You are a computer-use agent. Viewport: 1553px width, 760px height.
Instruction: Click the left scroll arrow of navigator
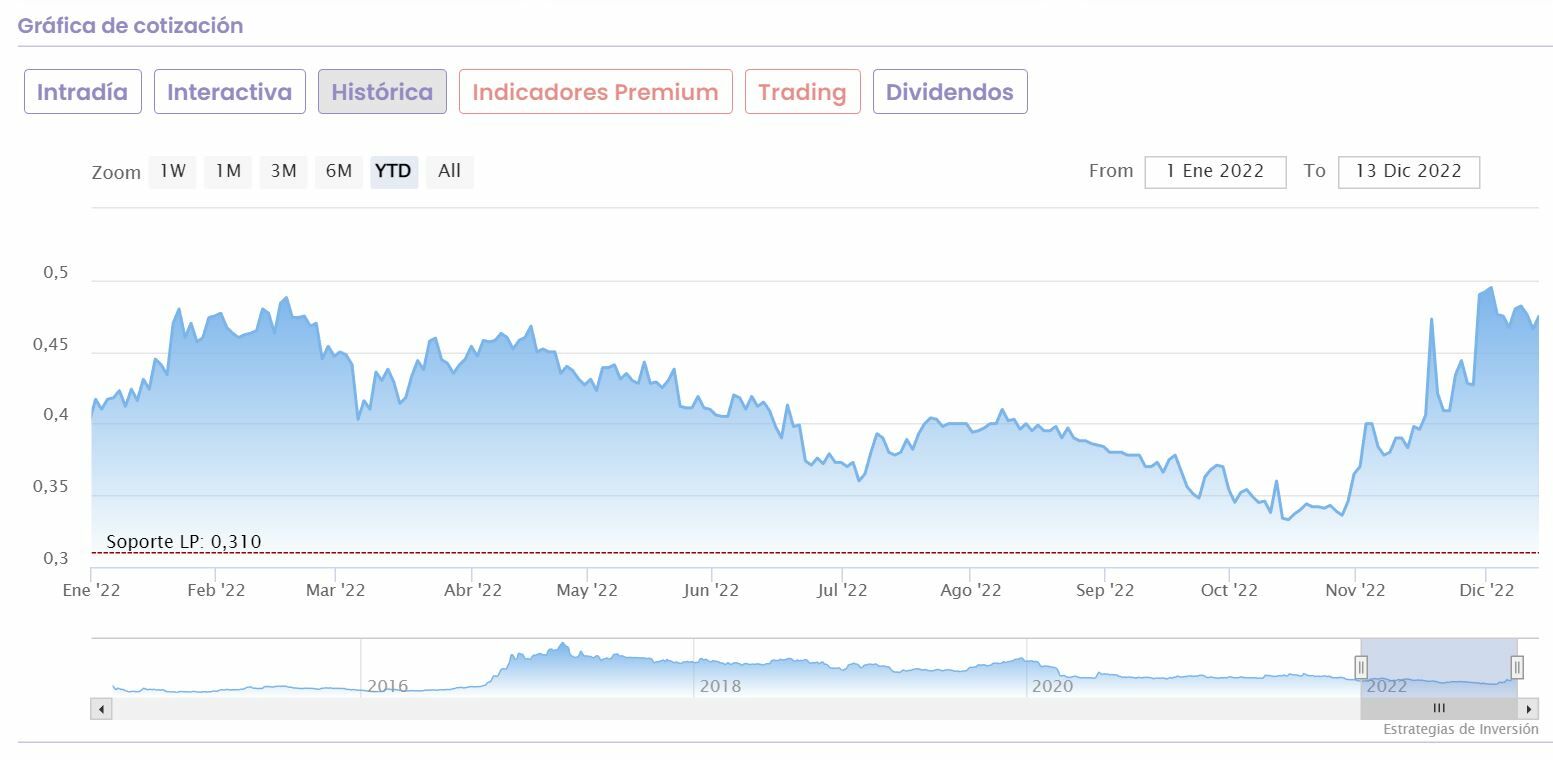[x=101, y=709]
